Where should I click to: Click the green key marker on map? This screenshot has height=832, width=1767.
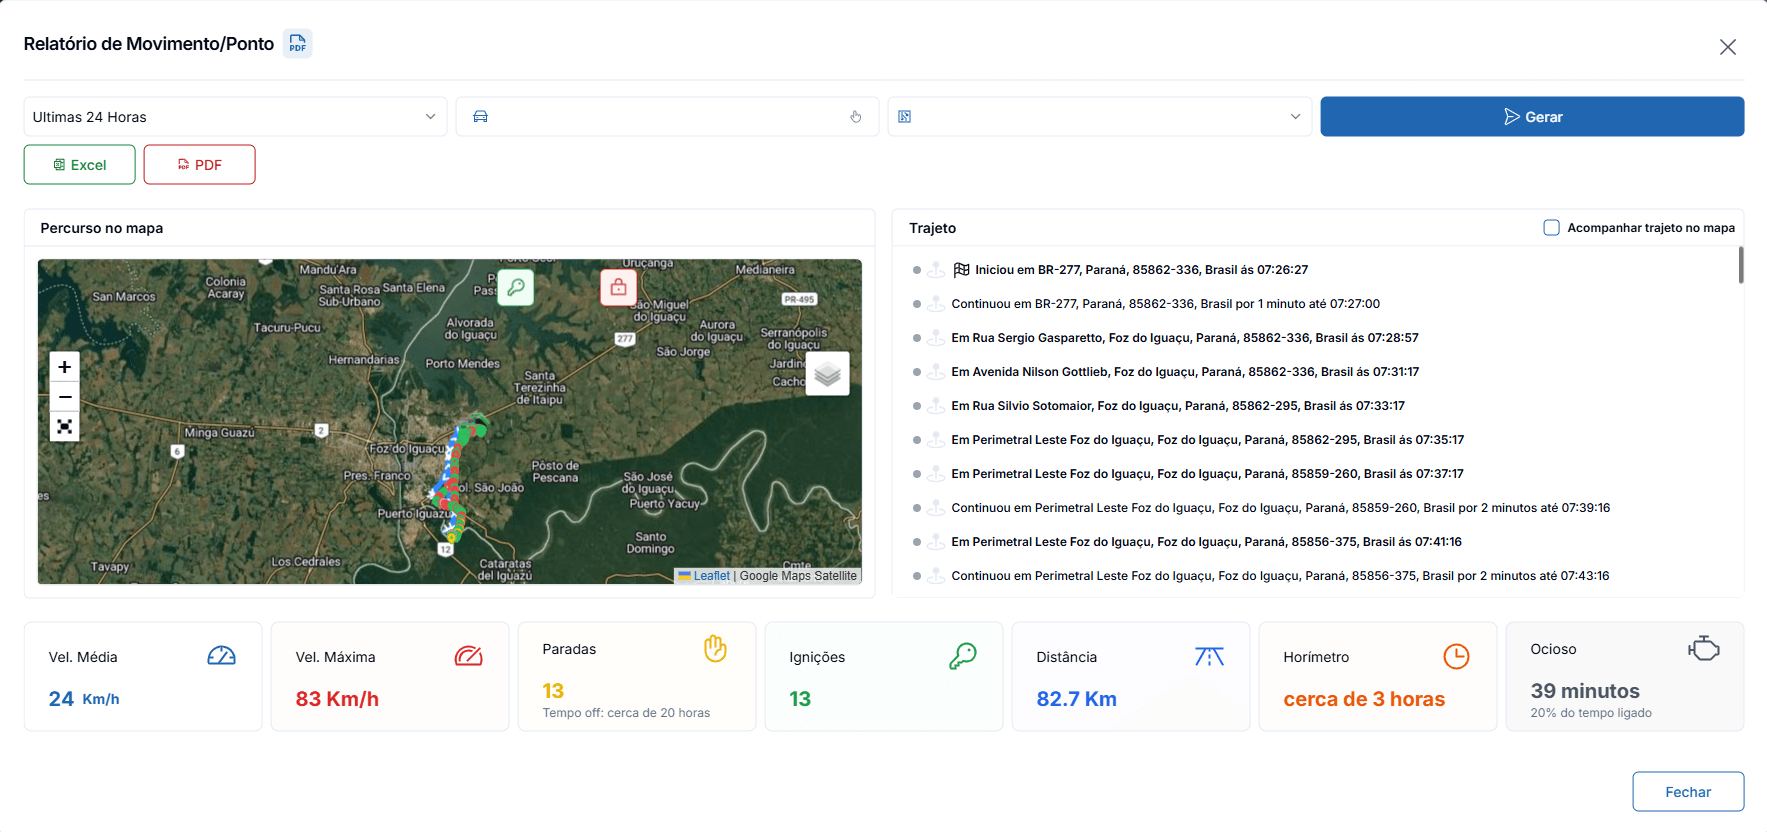click(516, 287)
